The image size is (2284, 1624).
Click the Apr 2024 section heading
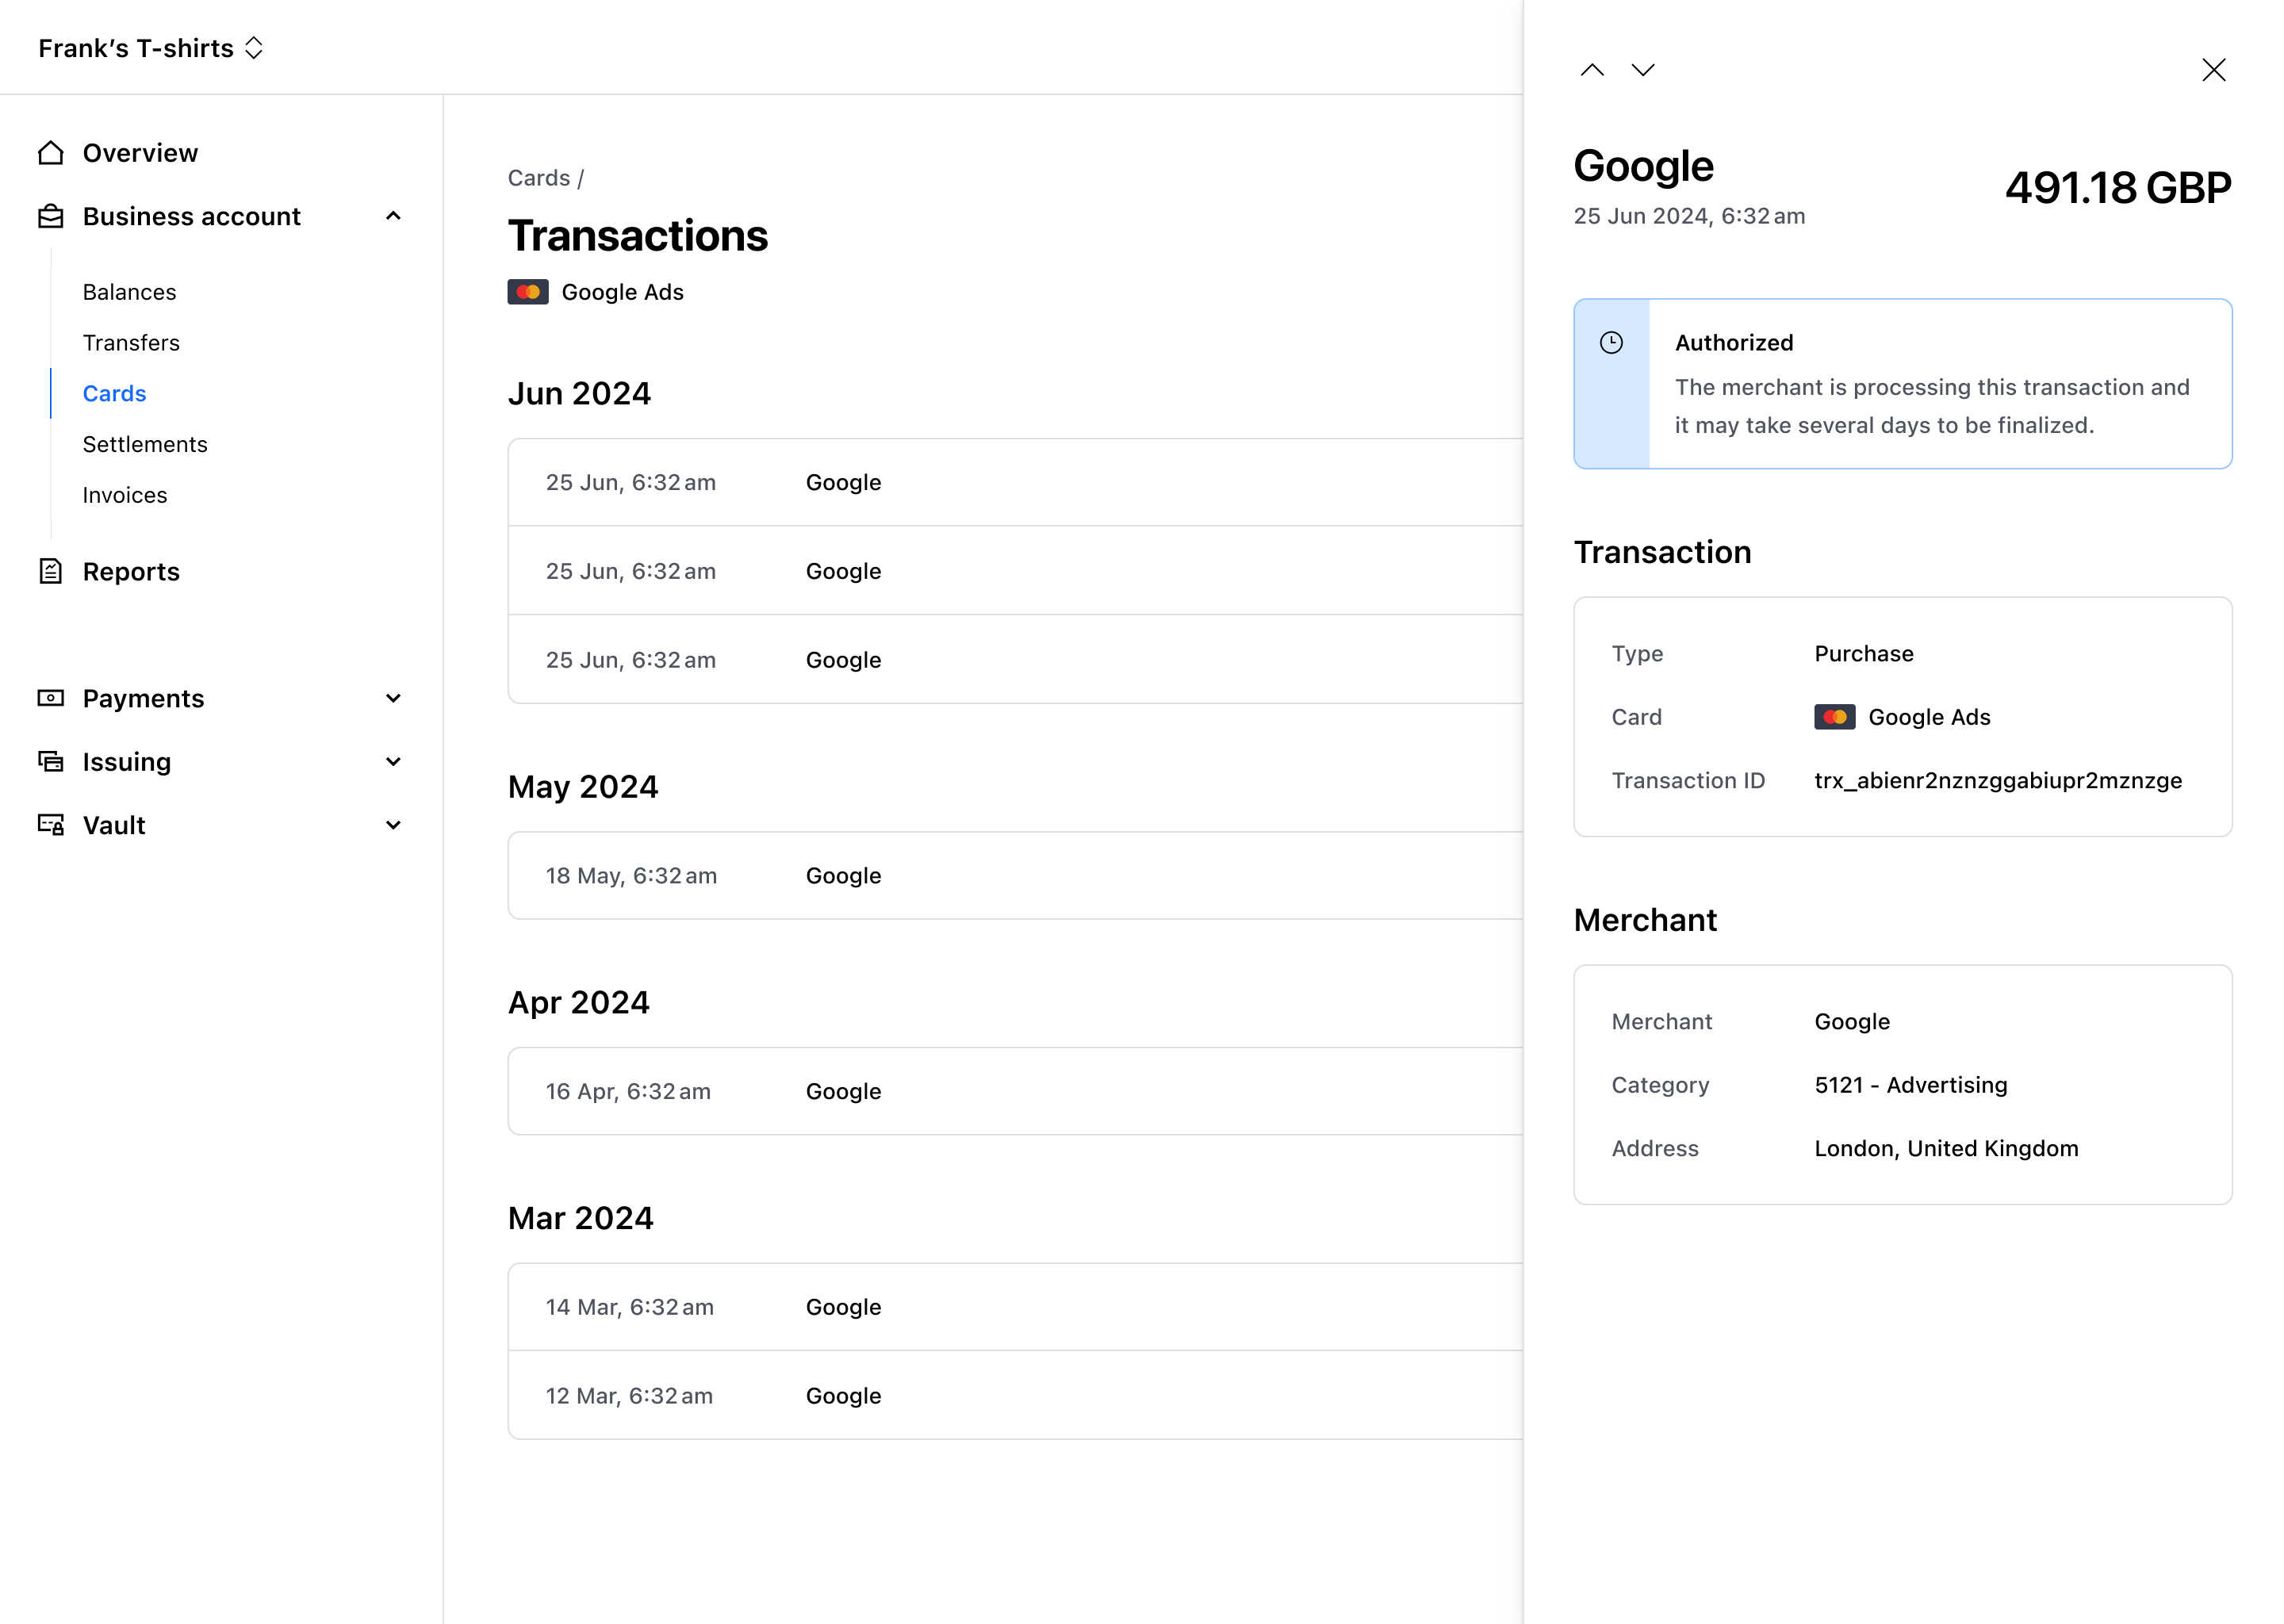click(579, 1002)
